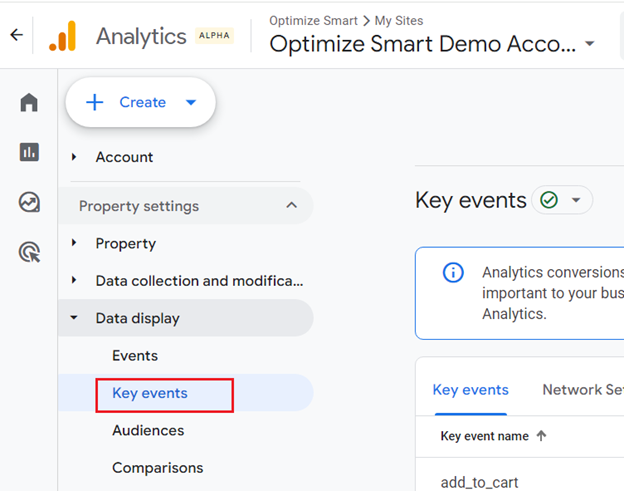Open the Reports bar chart icon
Viewport: 624px width, 491px height.
(x=29, y=152)
